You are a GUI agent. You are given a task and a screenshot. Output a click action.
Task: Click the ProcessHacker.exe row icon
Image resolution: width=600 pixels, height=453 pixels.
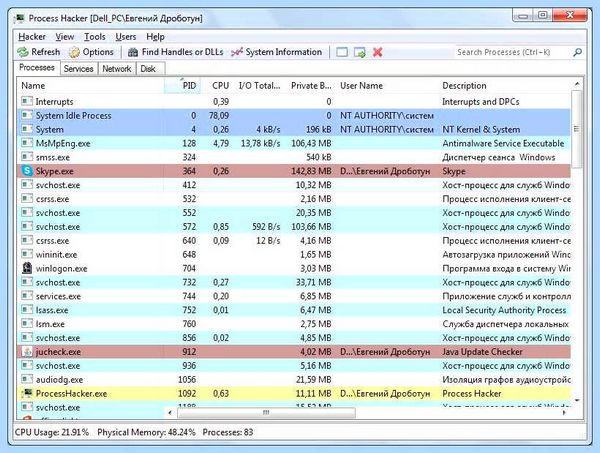point(27,393)
